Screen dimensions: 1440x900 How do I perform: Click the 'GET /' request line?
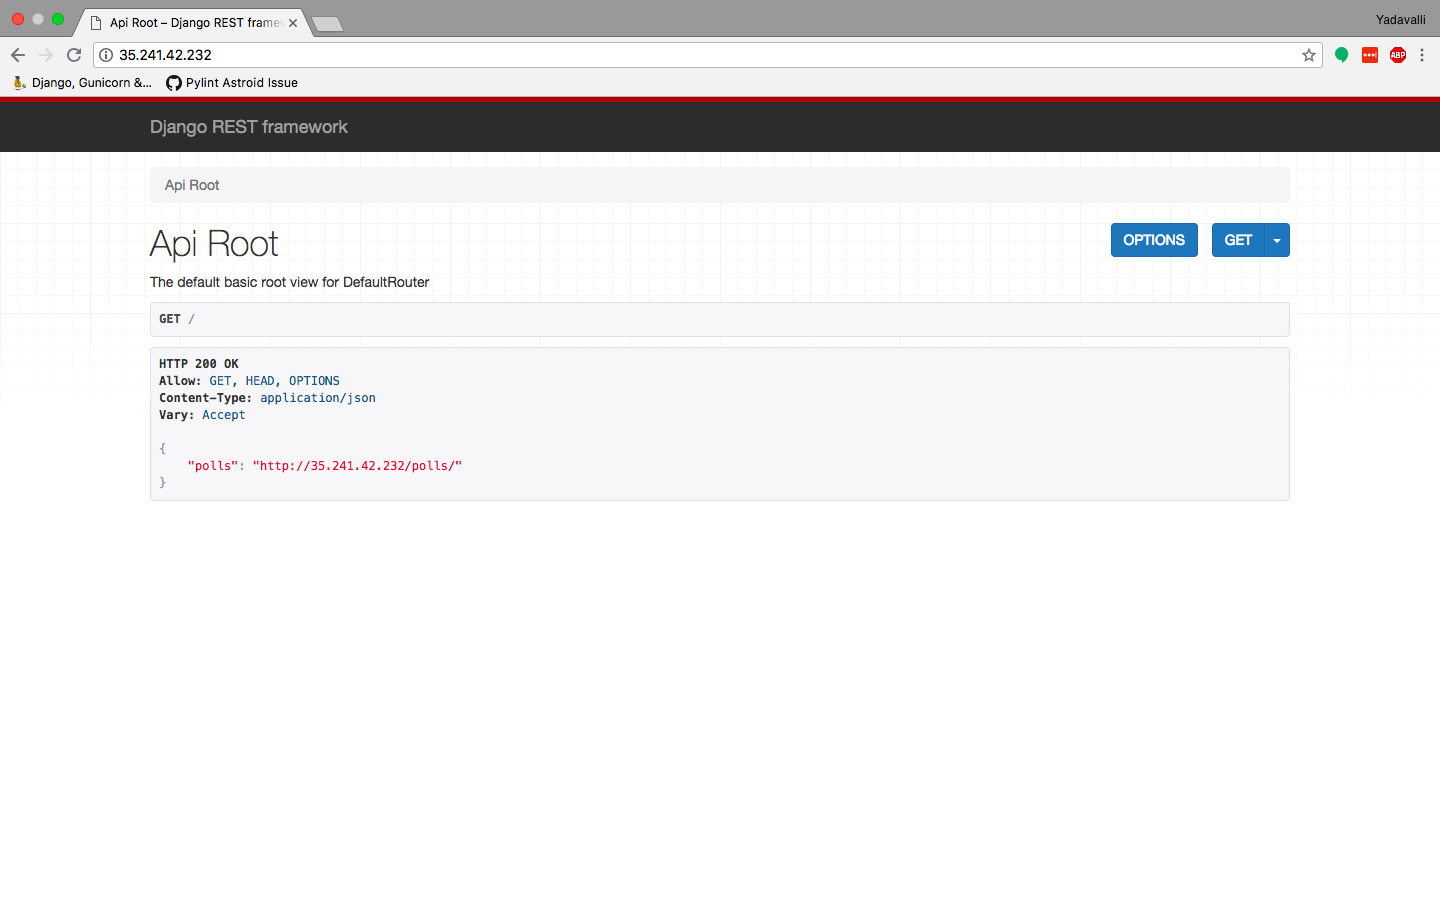177,319
